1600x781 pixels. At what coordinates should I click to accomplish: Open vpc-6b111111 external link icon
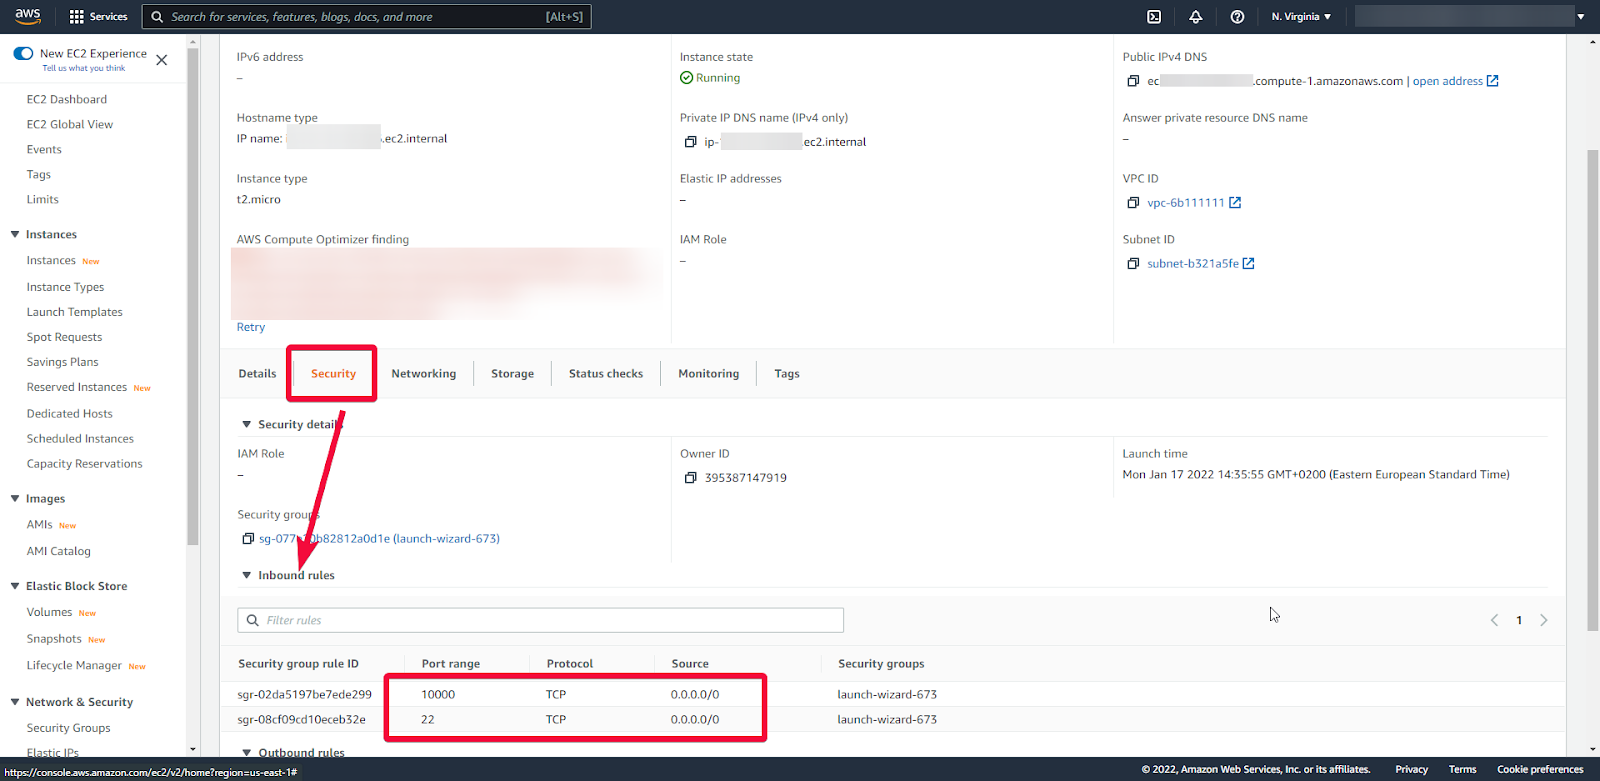[1235, 203]
